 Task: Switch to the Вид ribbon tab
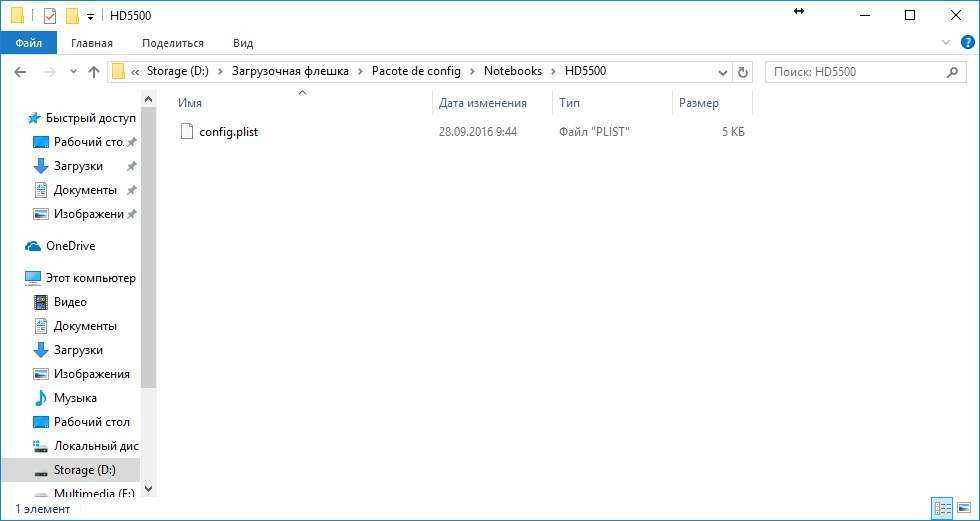(243, 43)
